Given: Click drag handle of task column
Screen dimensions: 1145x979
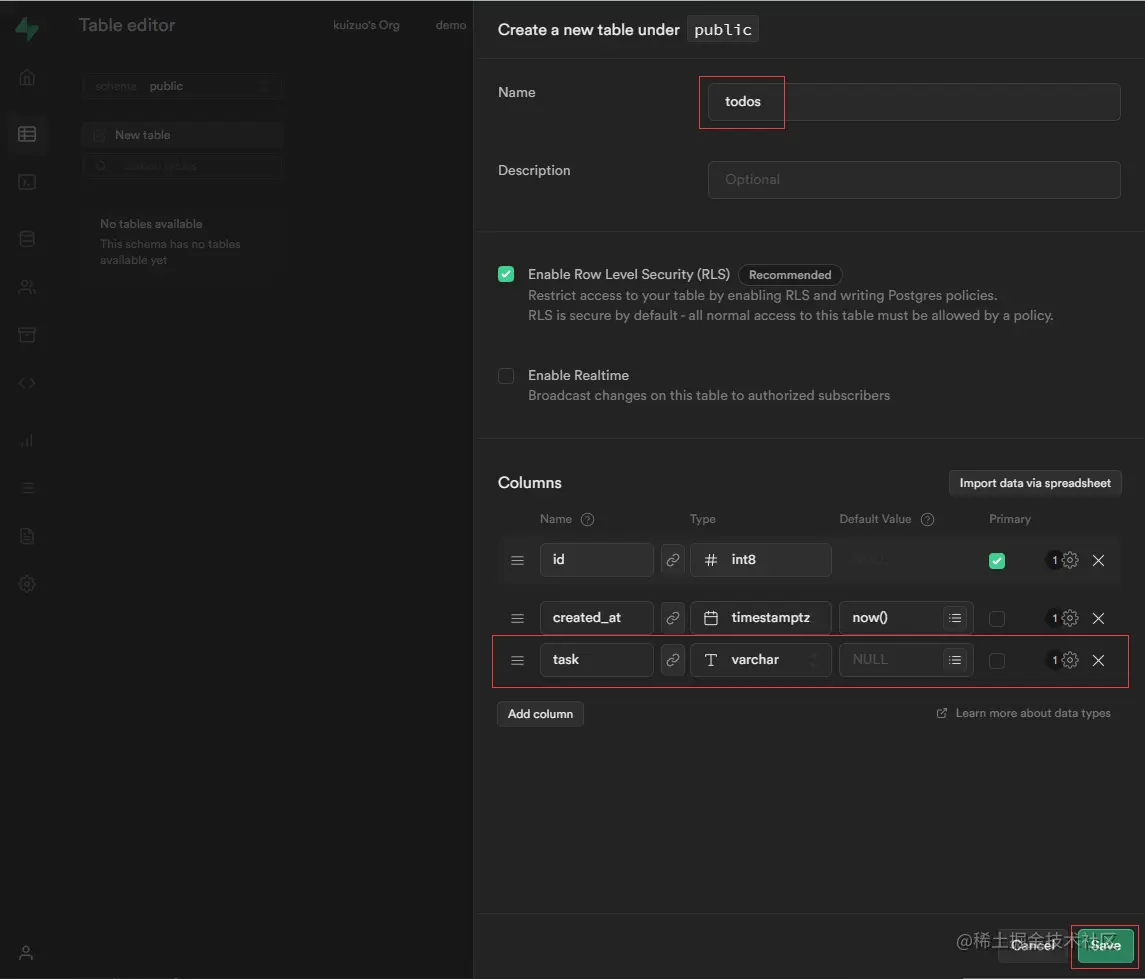Looking at the screenshot, I should coord(517,661).
